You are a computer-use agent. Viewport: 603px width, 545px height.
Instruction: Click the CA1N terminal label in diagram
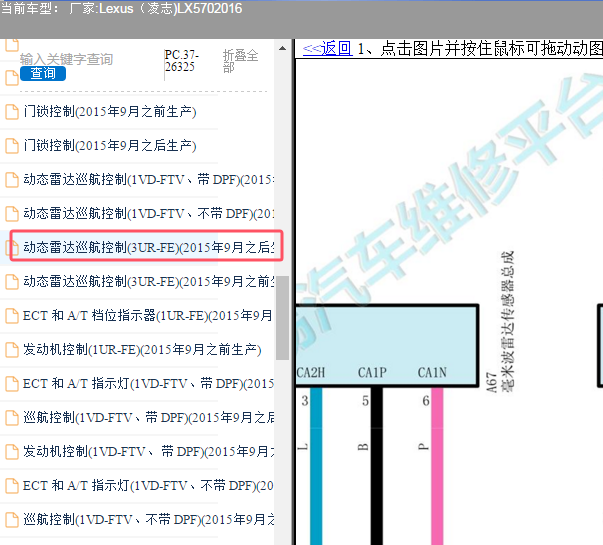point(432,373)
